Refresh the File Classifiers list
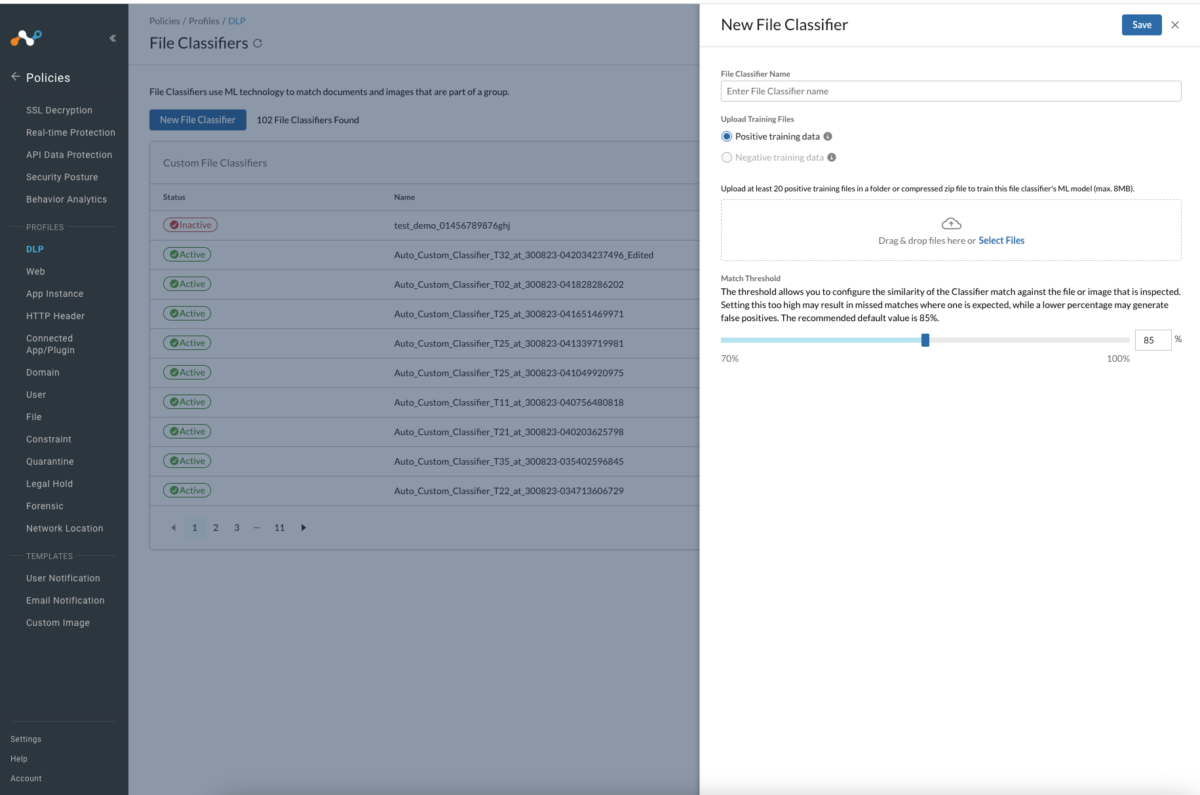This screenshot has height=795, width=1200. (x=258, y=43)
